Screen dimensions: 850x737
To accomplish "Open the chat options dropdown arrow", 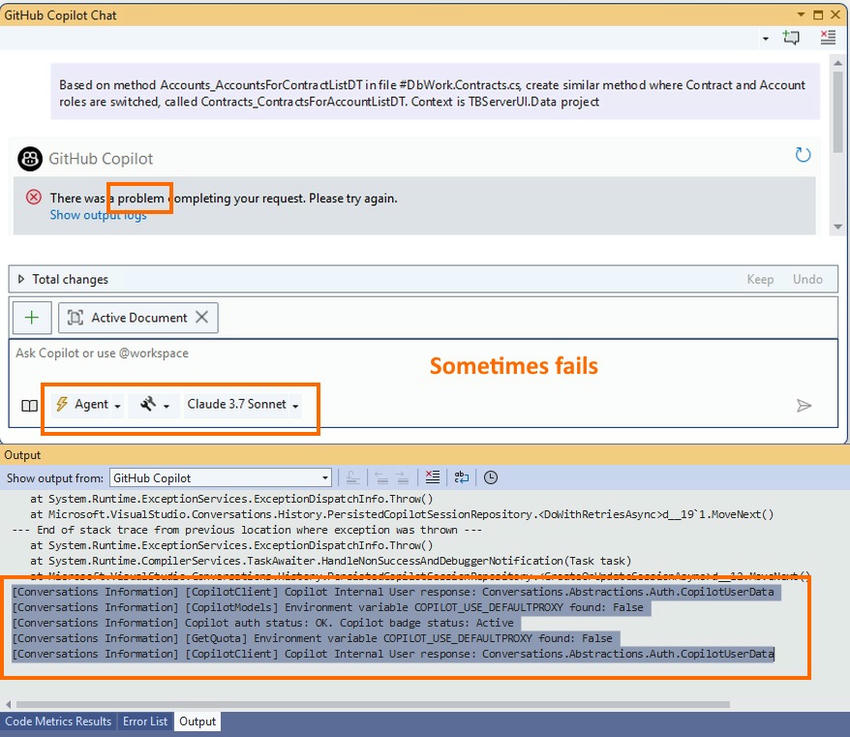I will (765, 38).
